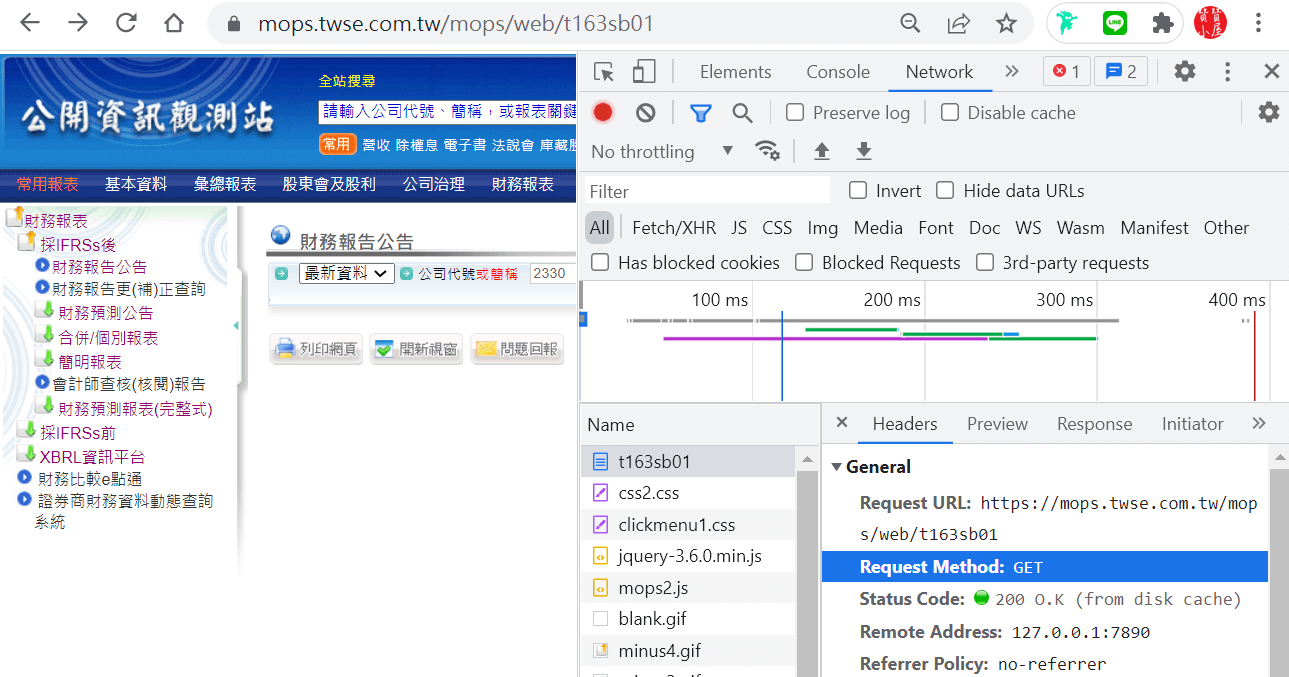Collapse the 財務報表 tree folder
The height and width of the screenshot is (677, 1289).
coord(14,219)
